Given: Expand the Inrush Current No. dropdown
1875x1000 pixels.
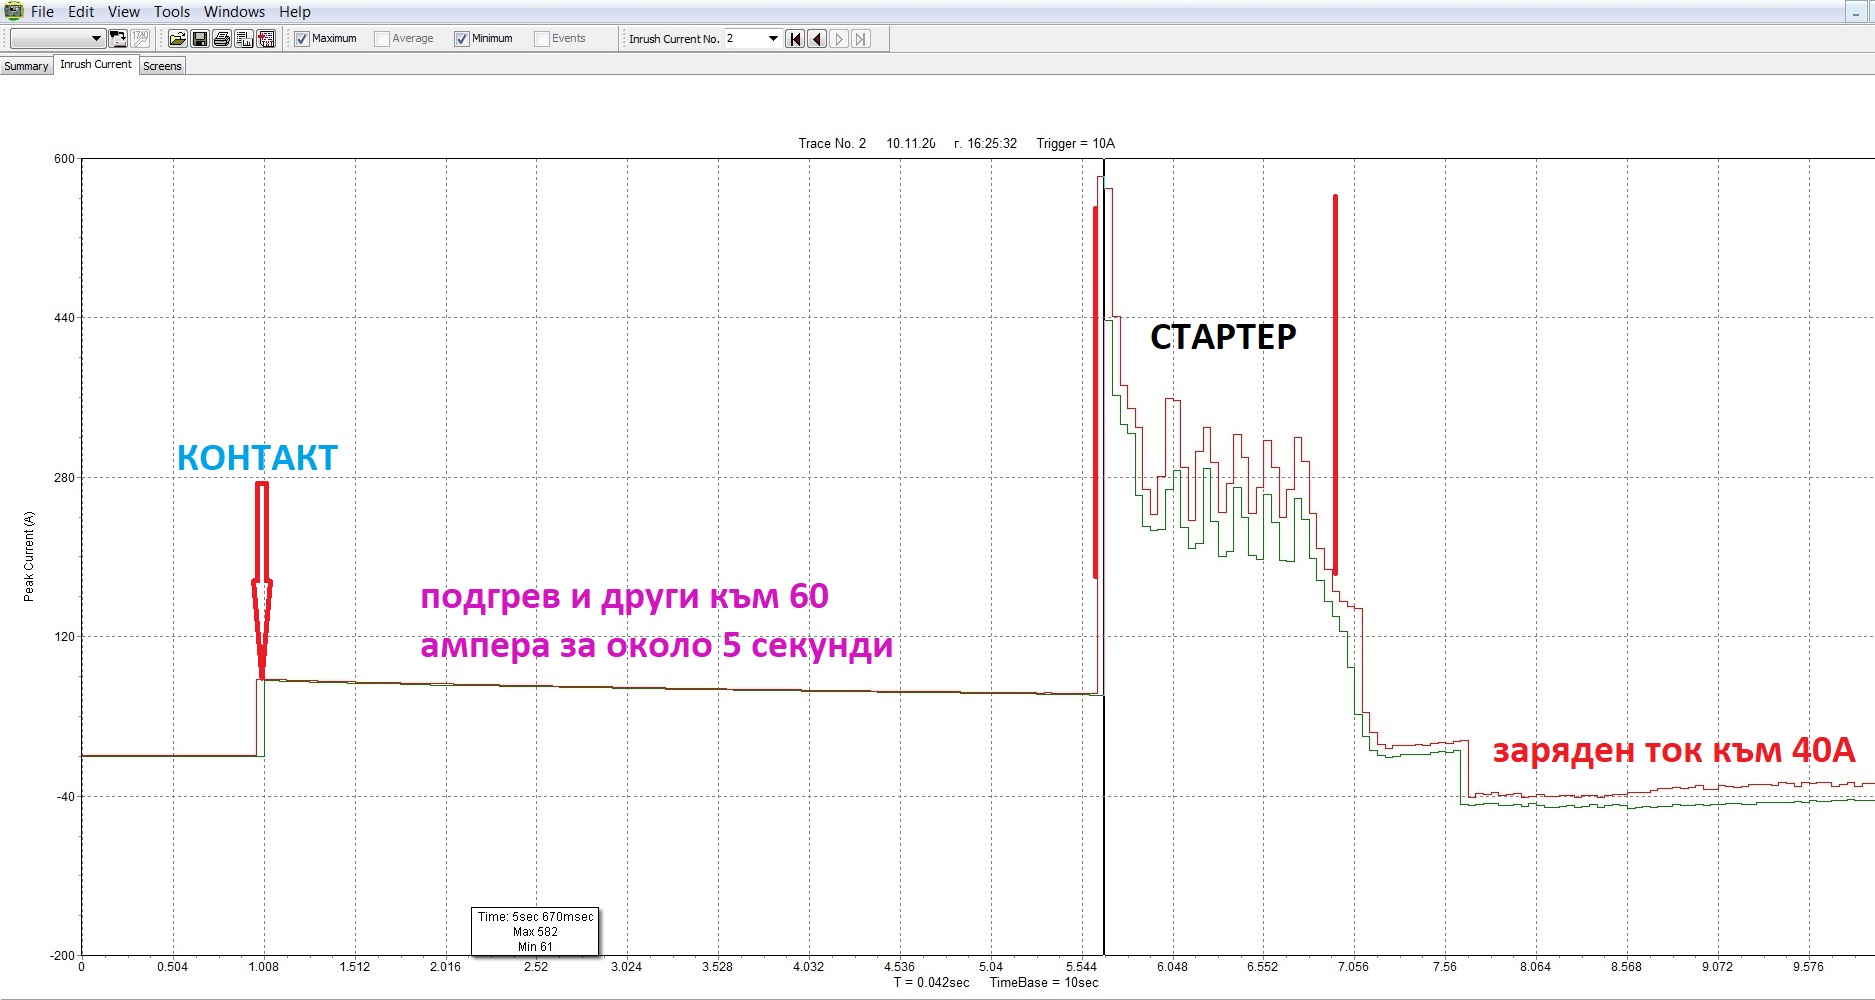Looking at the screenshot, I should tap(772, 39).
